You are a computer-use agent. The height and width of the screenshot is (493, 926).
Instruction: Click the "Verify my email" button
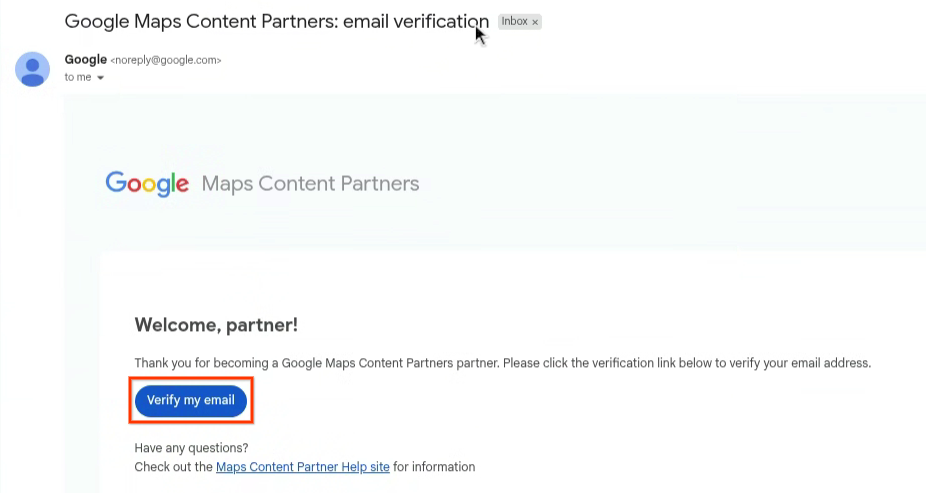tap(191, 400)
